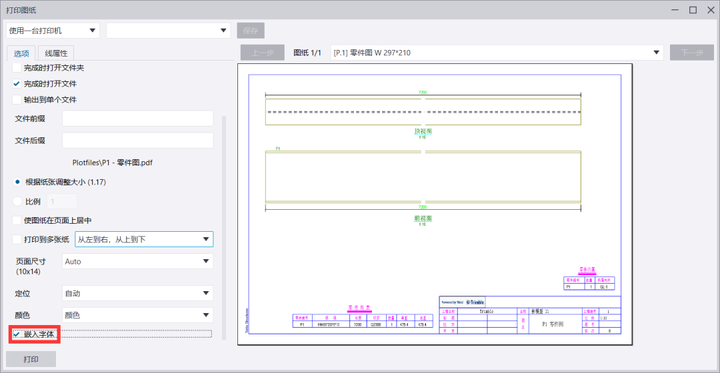This screenshot has width=720, height=373.
Task: Click the 文件前缀 input field
Action: [138, 119]
